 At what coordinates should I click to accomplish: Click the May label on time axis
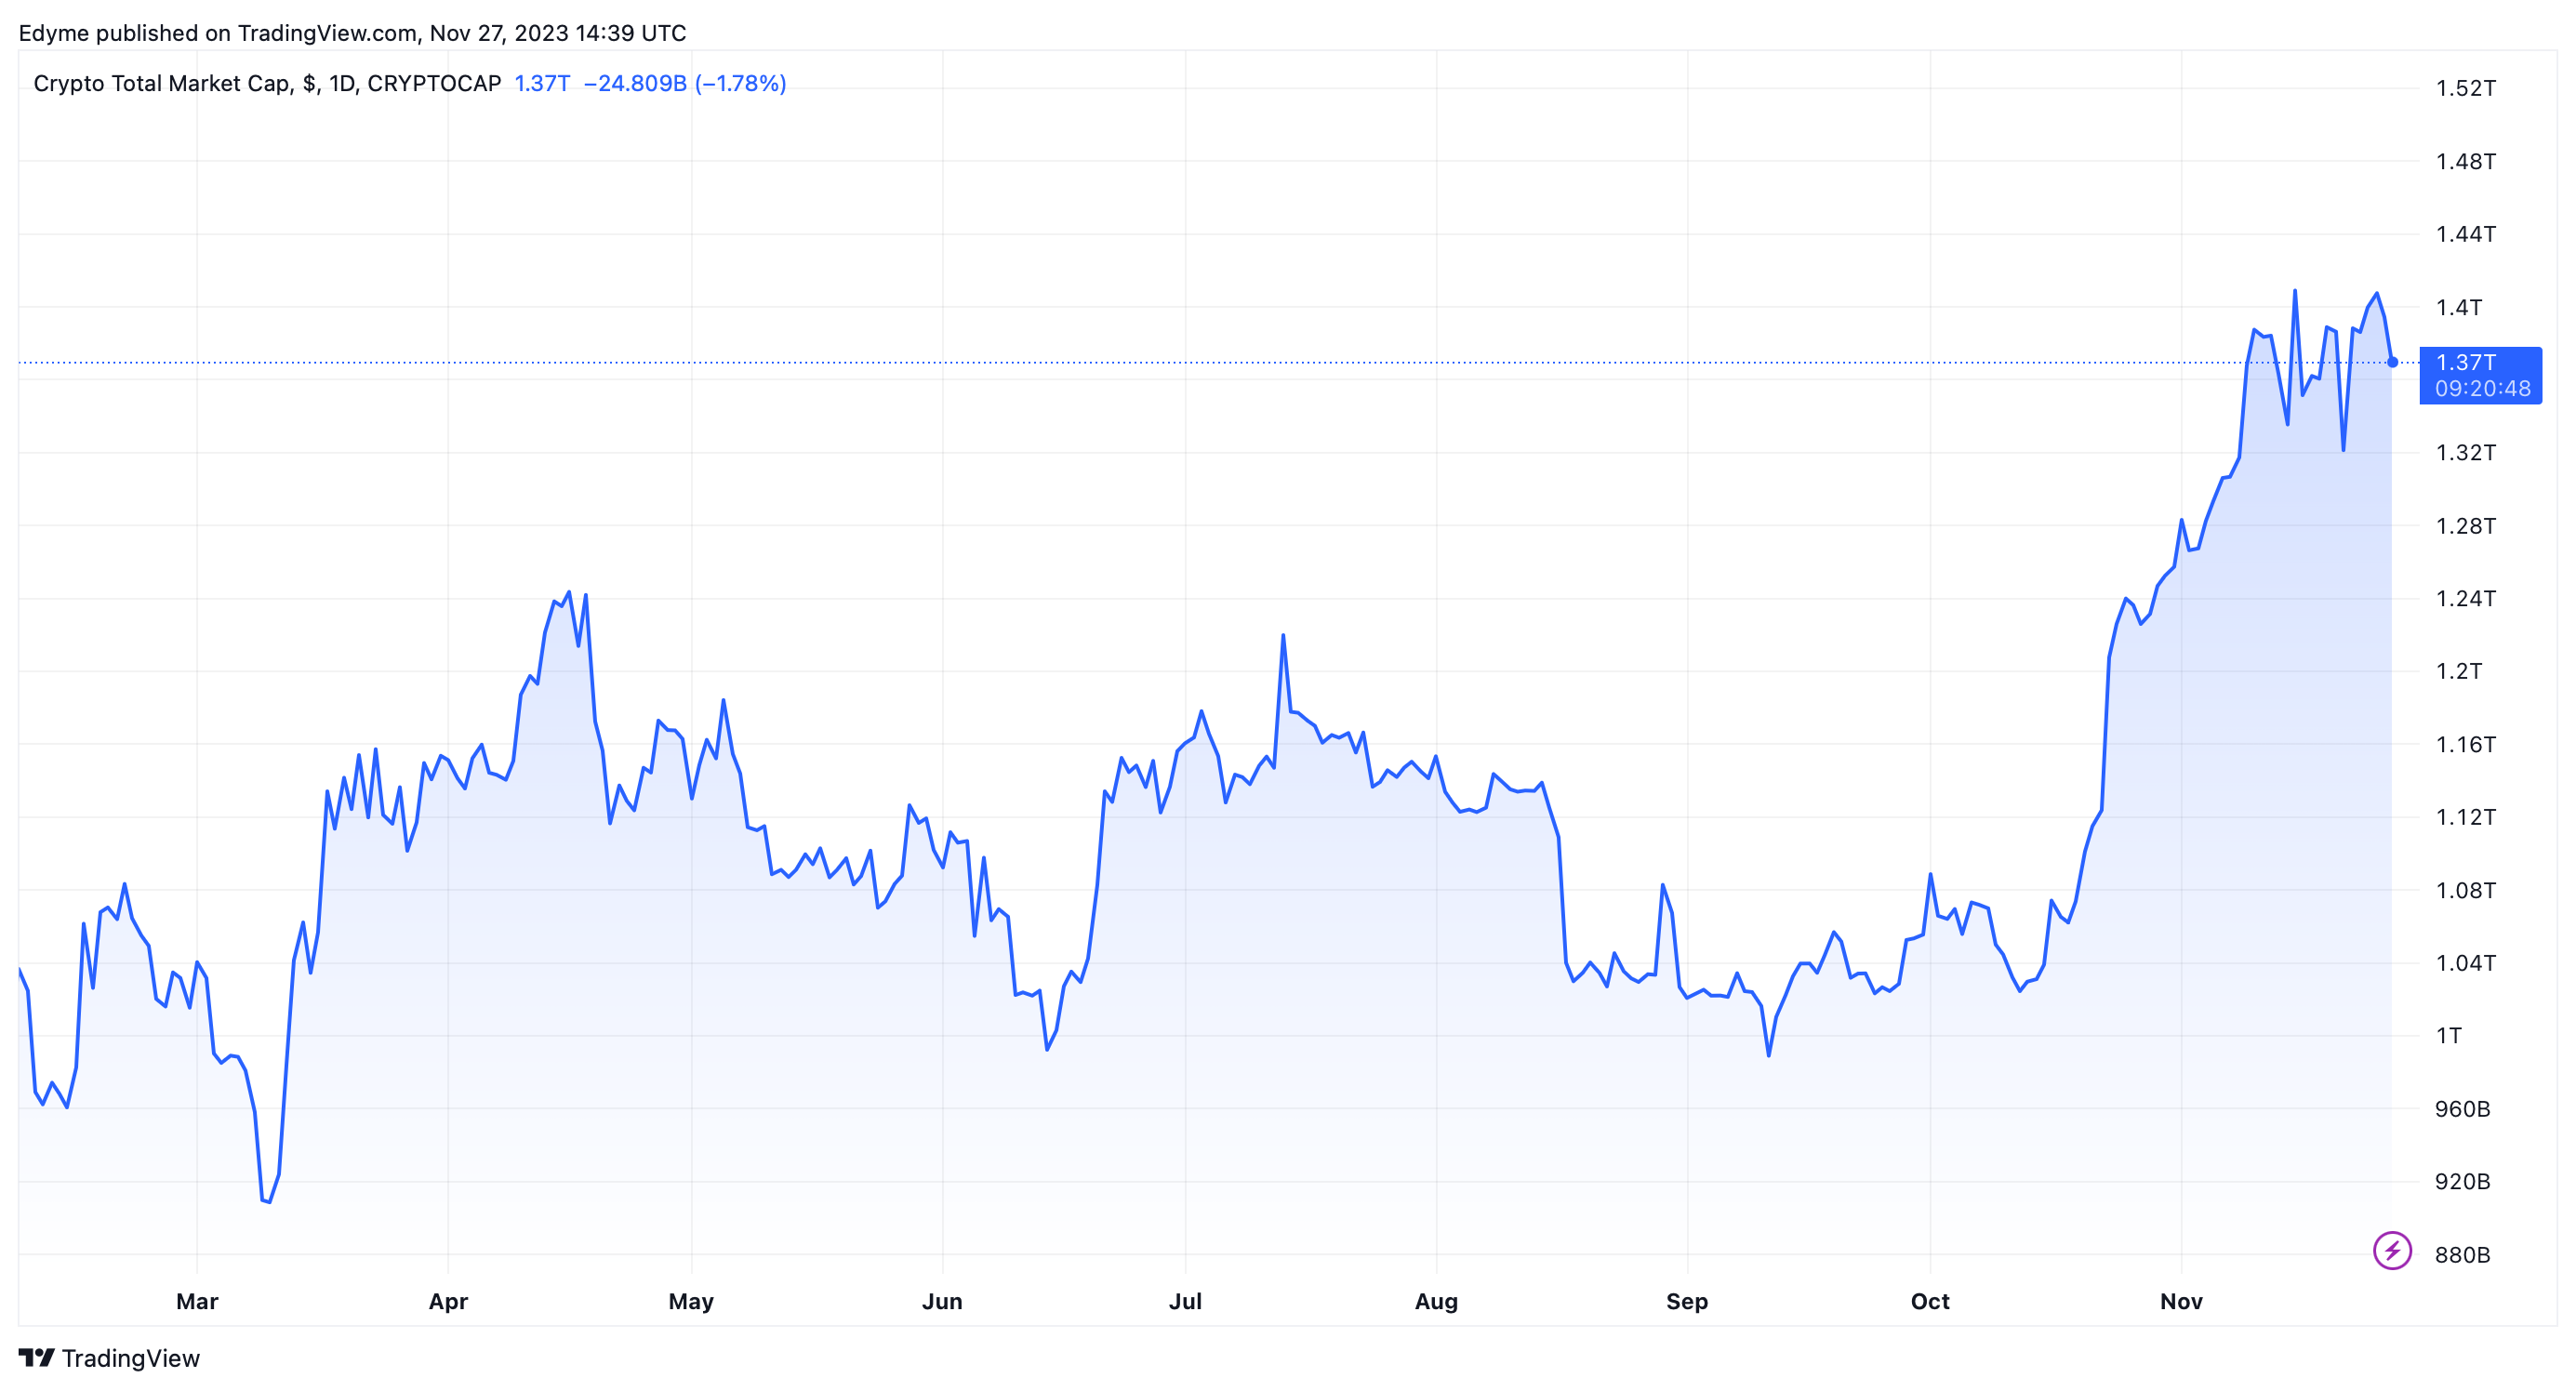691,1301
